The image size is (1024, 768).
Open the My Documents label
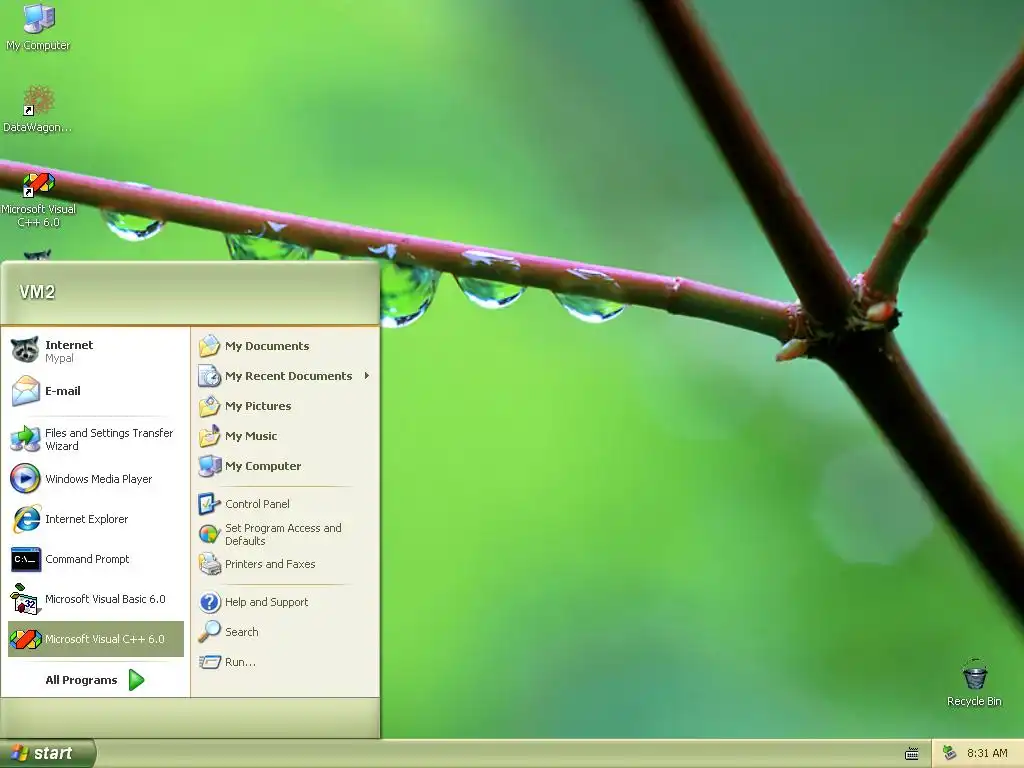pos(267,346)
